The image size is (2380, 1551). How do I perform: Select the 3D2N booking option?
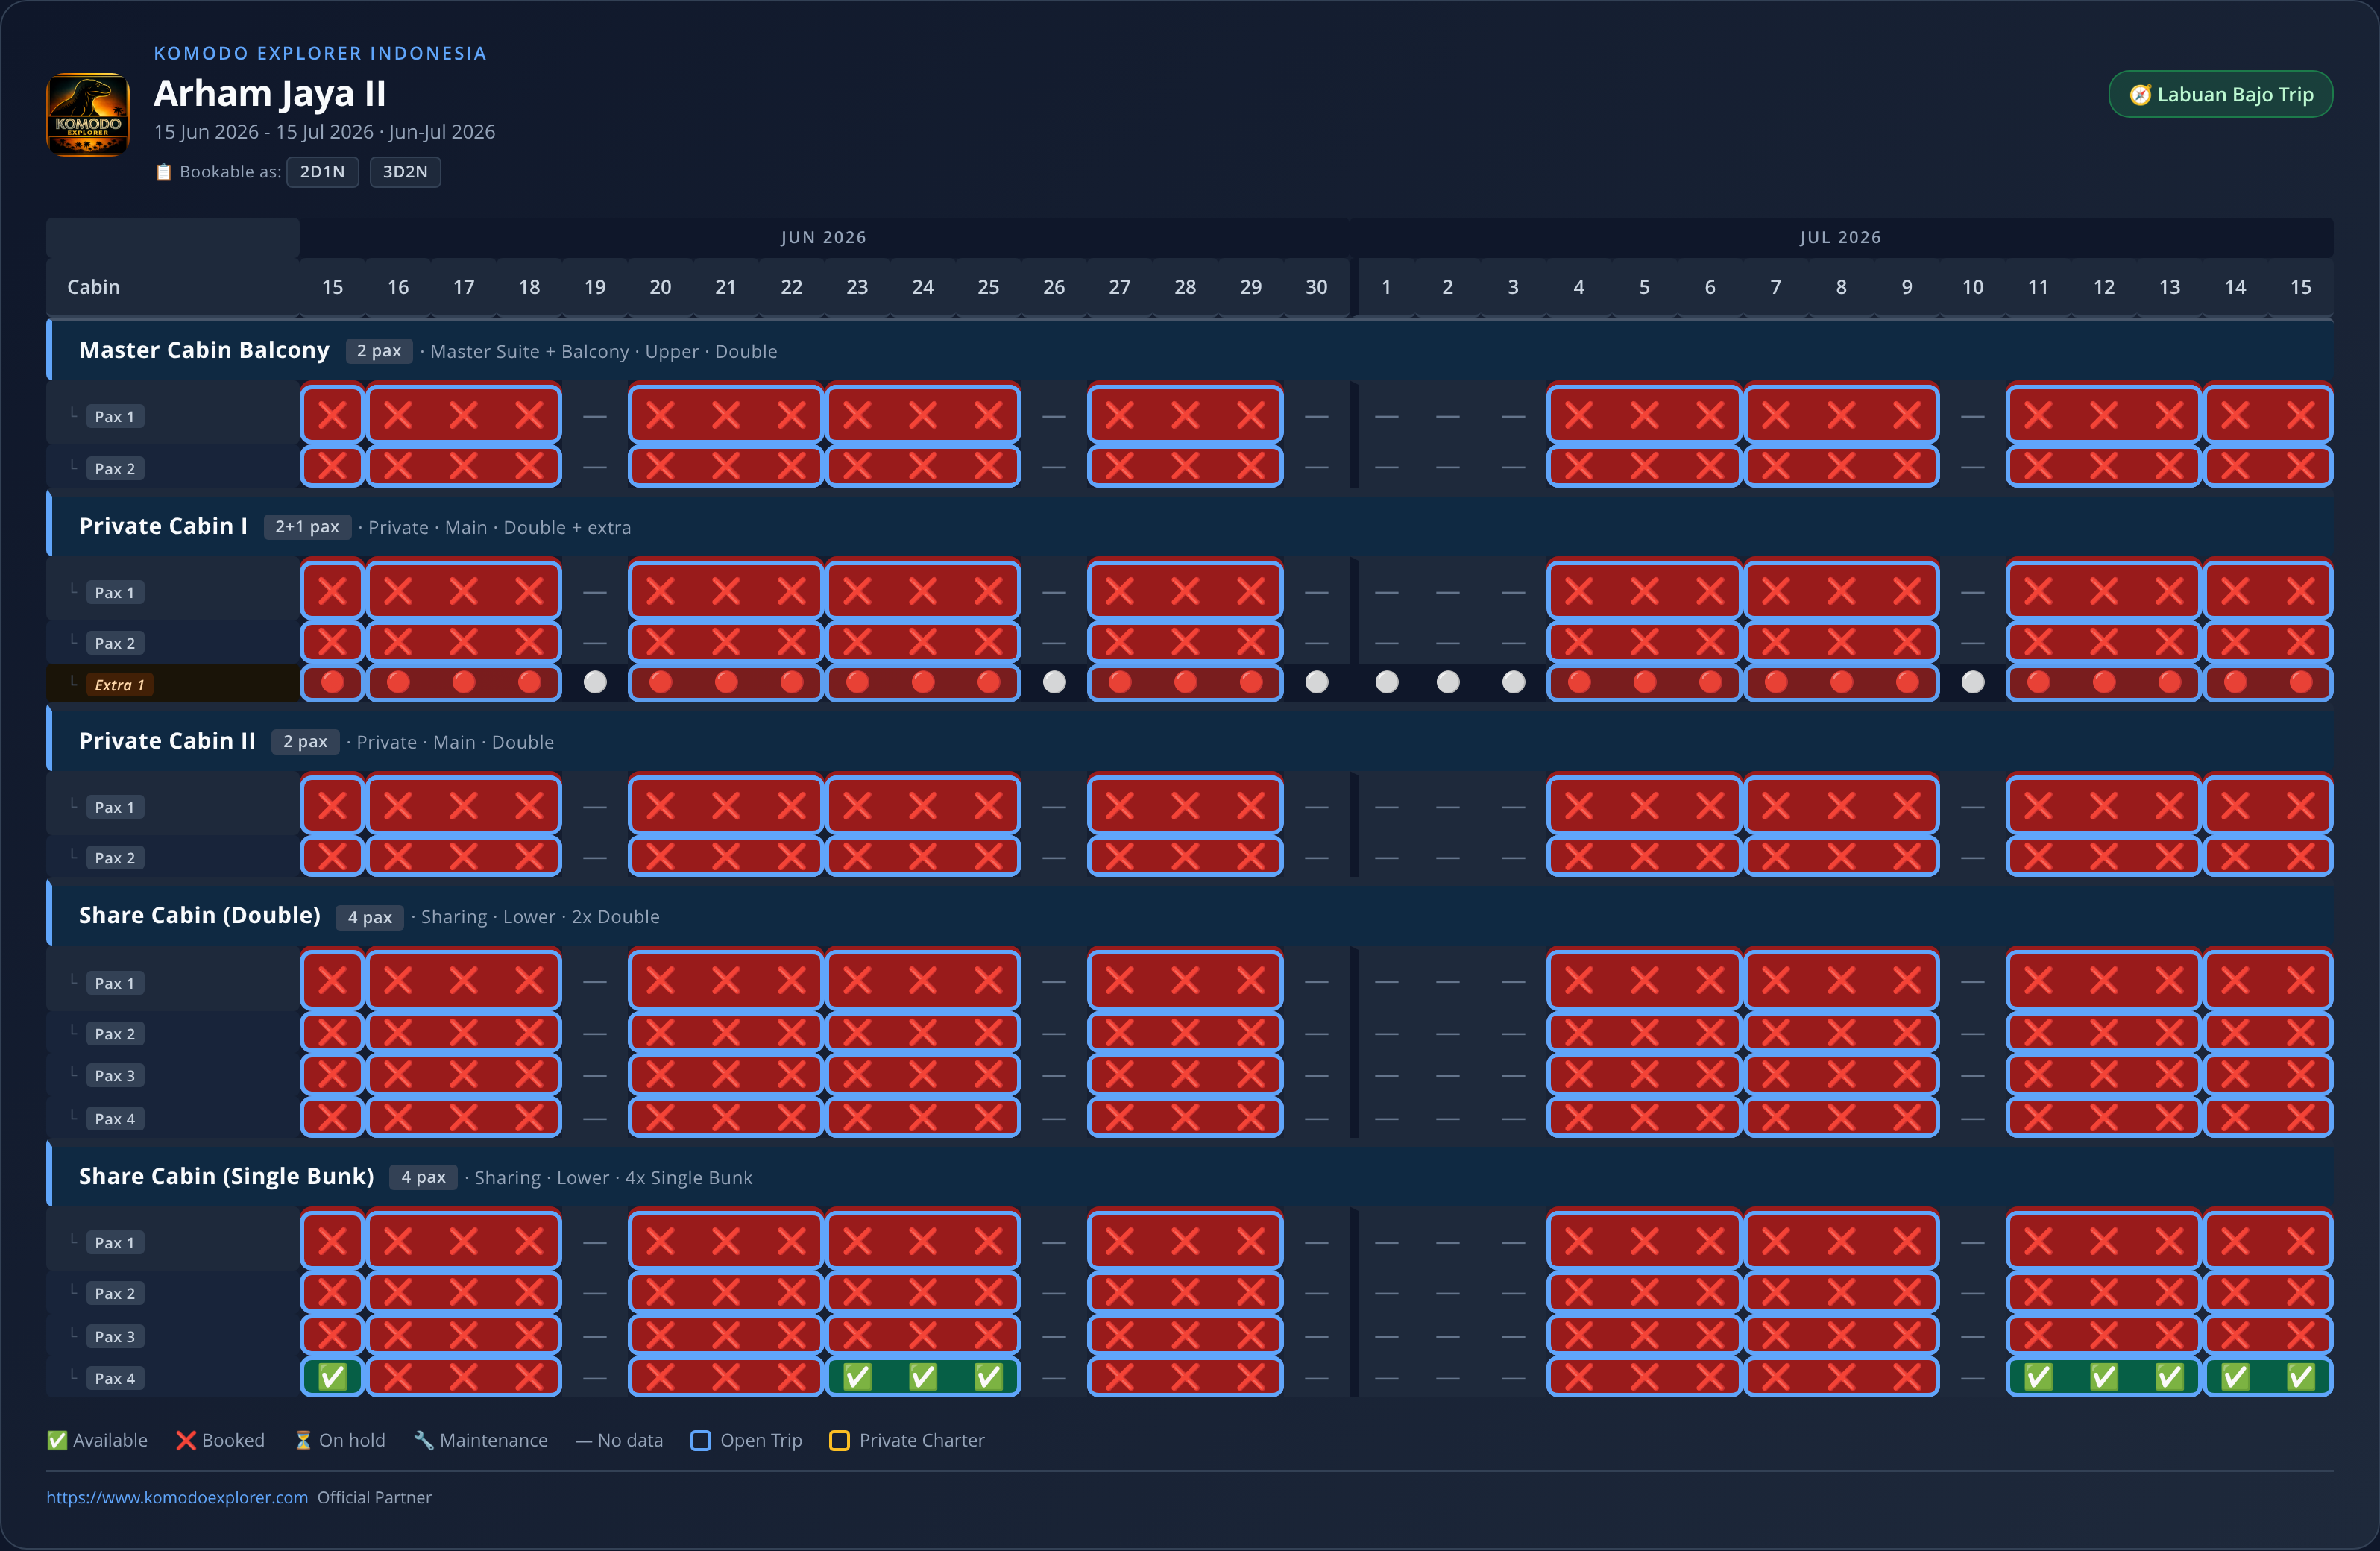tap(405, 172)
